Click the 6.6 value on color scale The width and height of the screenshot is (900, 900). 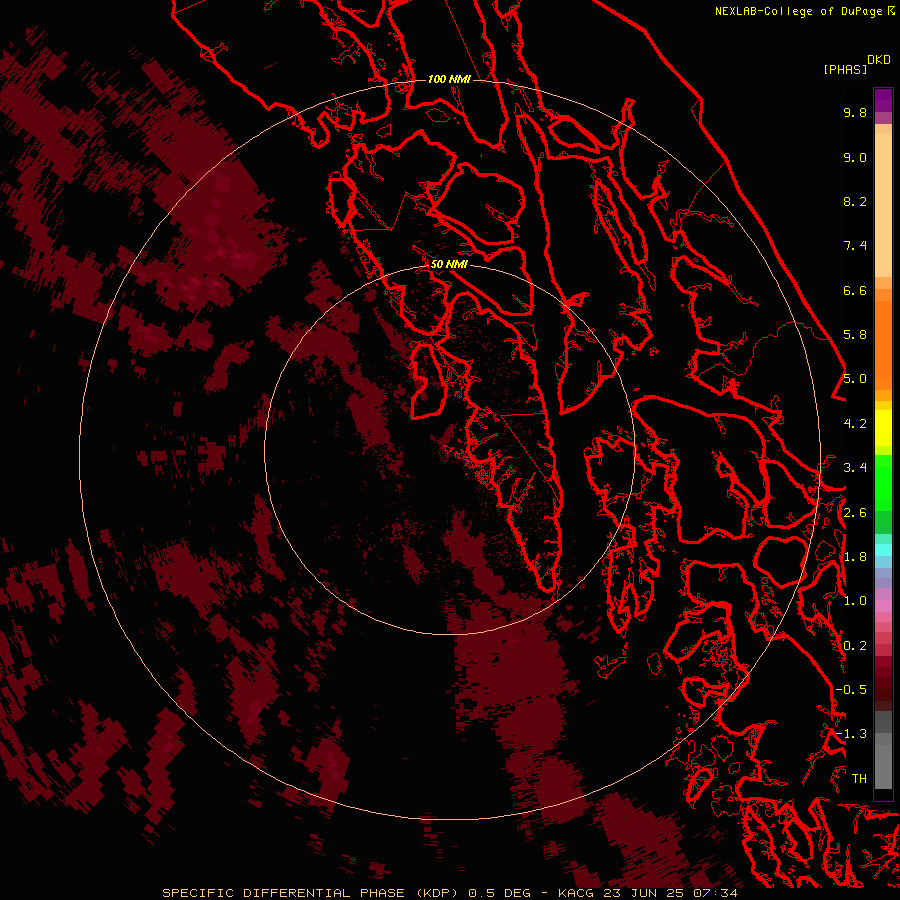[x=855, y=290]
